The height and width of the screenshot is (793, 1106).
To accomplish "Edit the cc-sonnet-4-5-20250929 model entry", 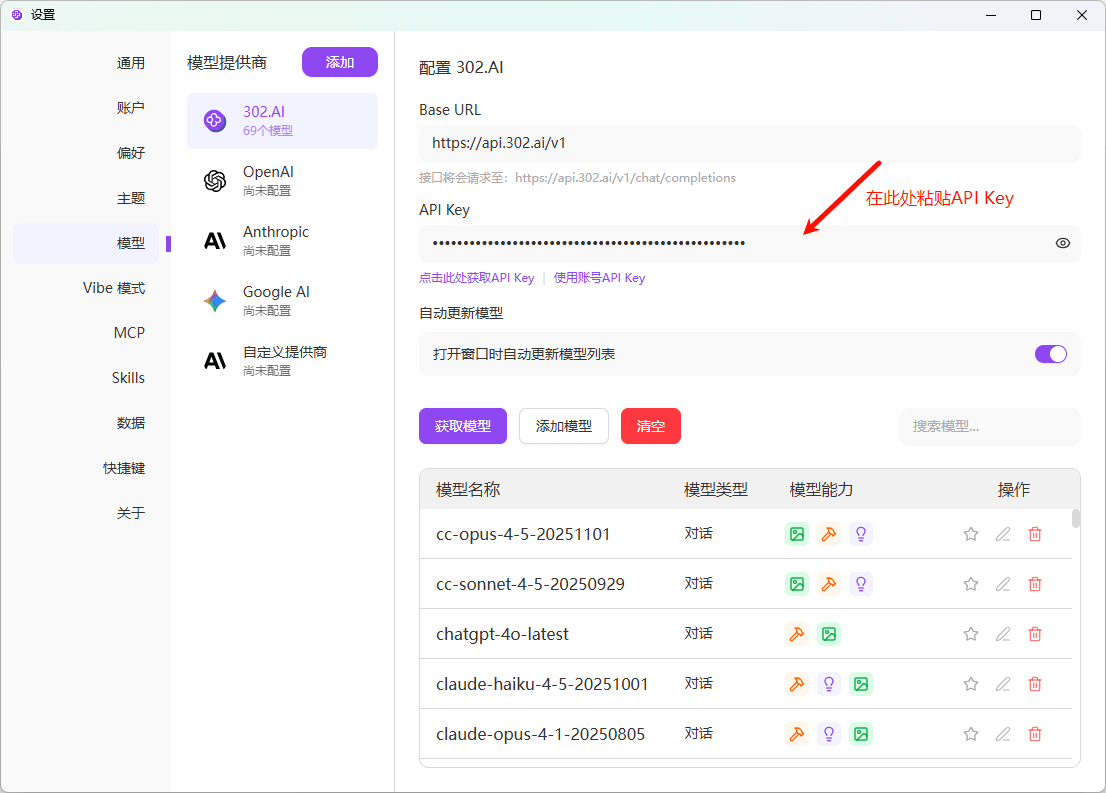I will pos(1003,584).
